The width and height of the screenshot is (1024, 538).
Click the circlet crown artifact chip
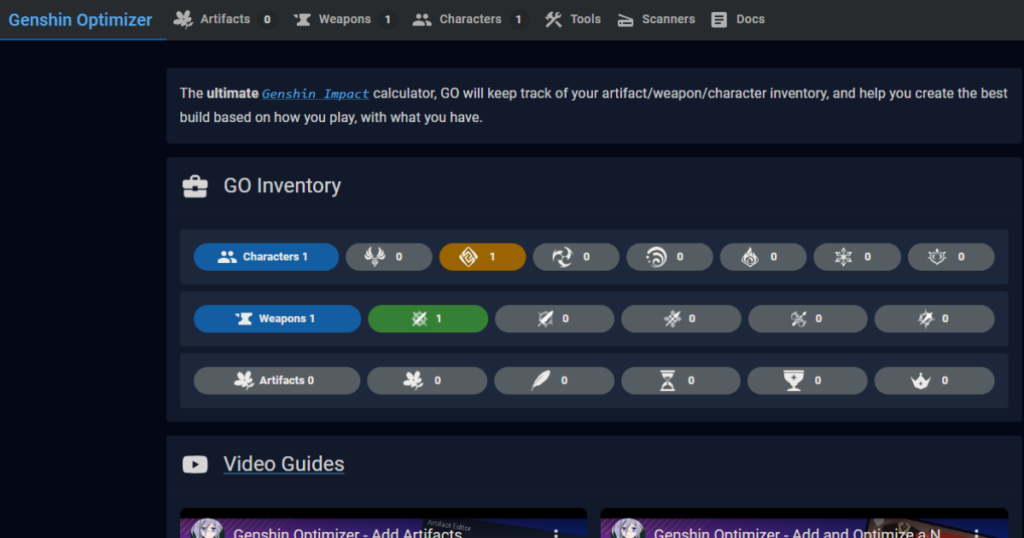tap(933, 381)
